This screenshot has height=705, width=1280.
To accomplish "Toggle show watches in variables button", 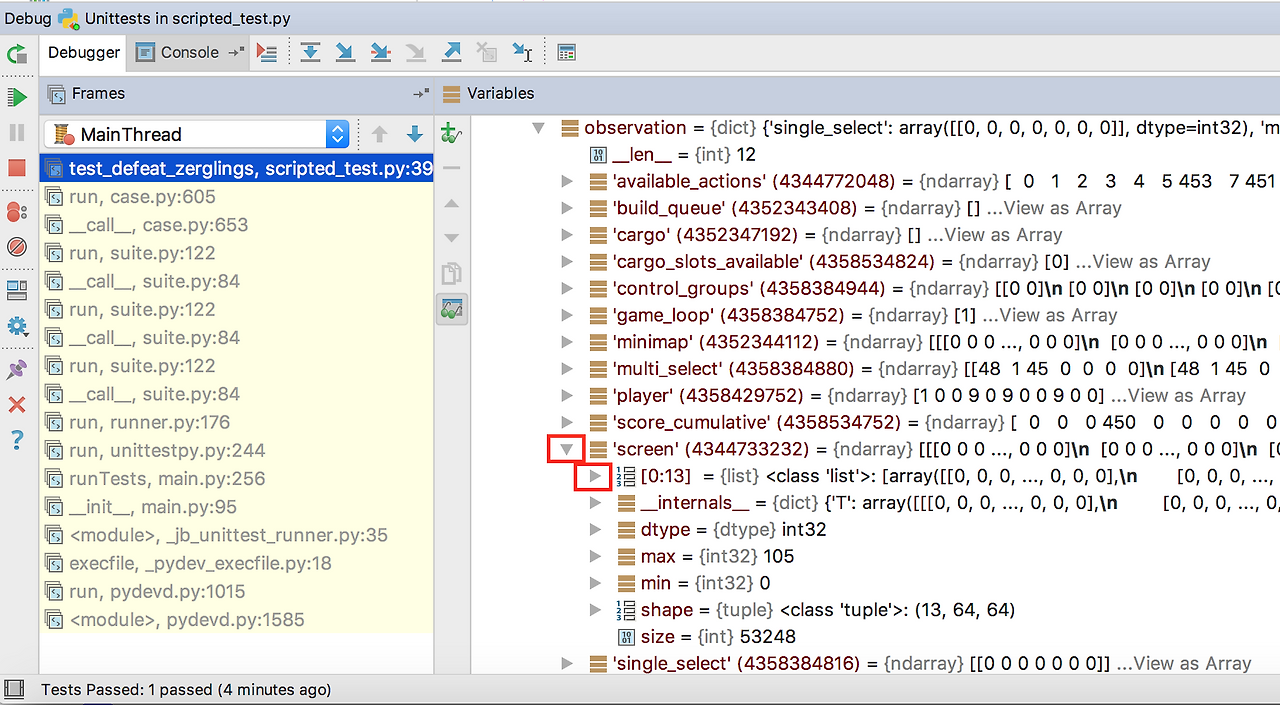I will [451, 308].
